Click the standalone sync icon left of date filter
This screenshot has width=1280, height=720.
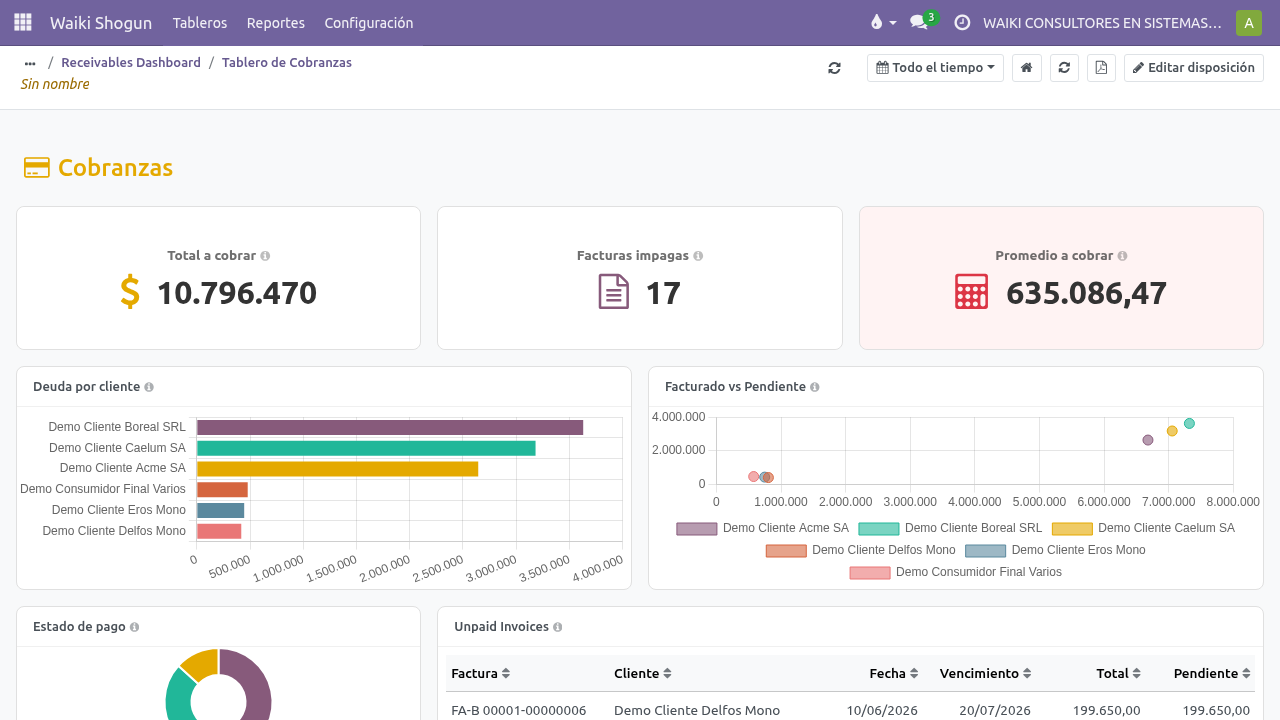(x=834, y=68)
